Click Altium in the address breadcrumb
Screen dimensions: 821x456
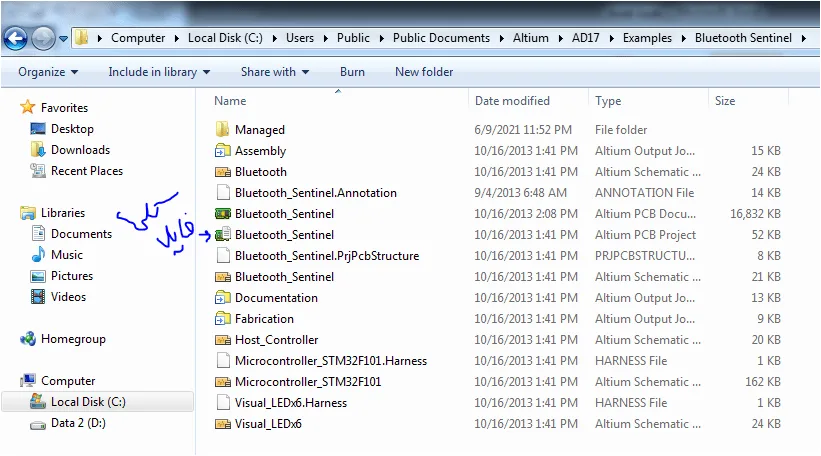[531, 38]
